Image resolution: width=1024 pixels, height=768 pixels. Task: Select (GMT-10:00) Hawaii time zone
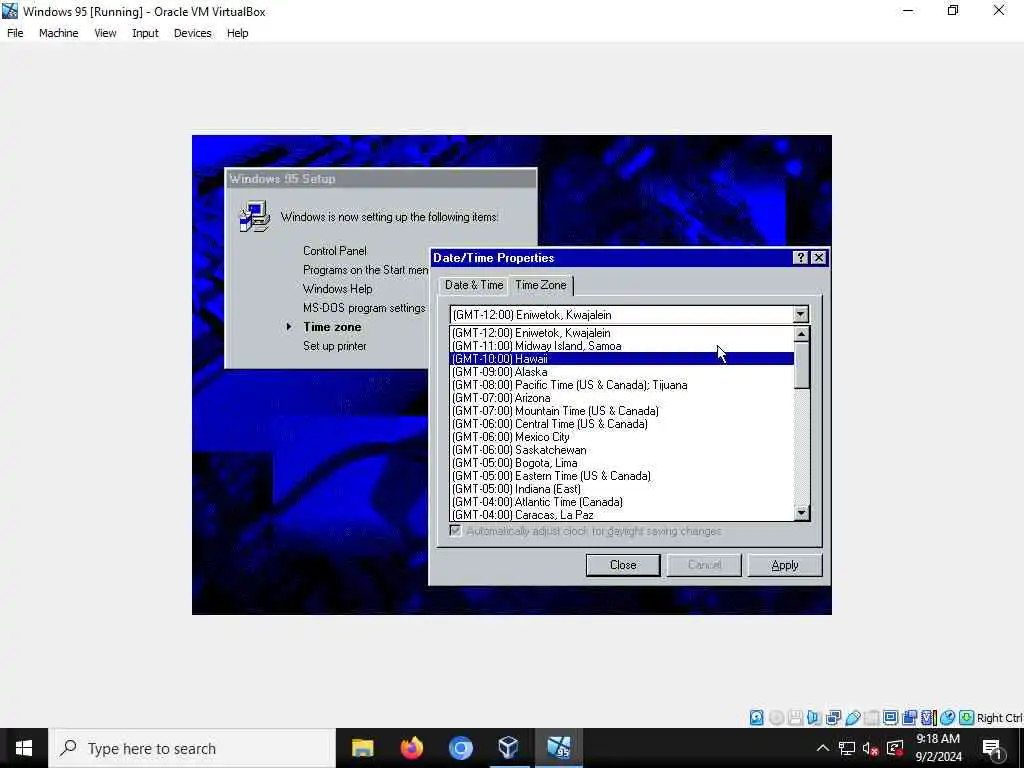[x=621, y=359]
